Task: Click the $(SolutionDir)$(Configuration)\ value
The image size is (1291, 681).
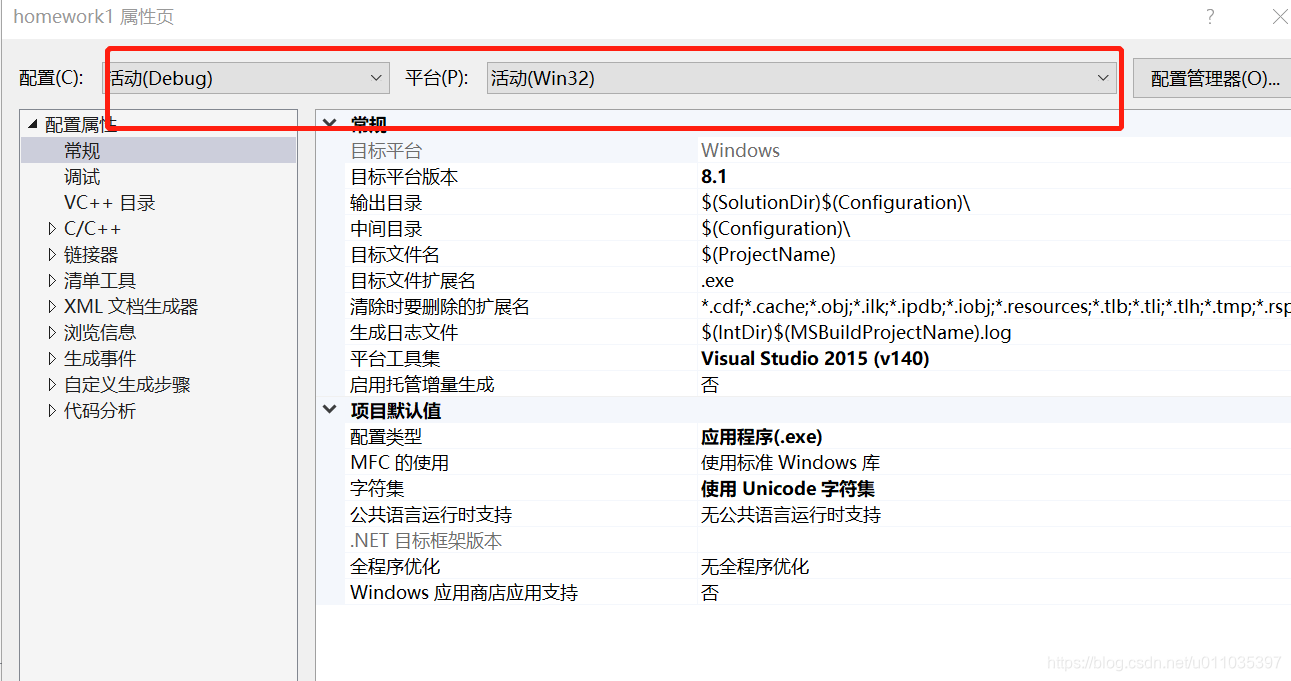Action: 836,203
